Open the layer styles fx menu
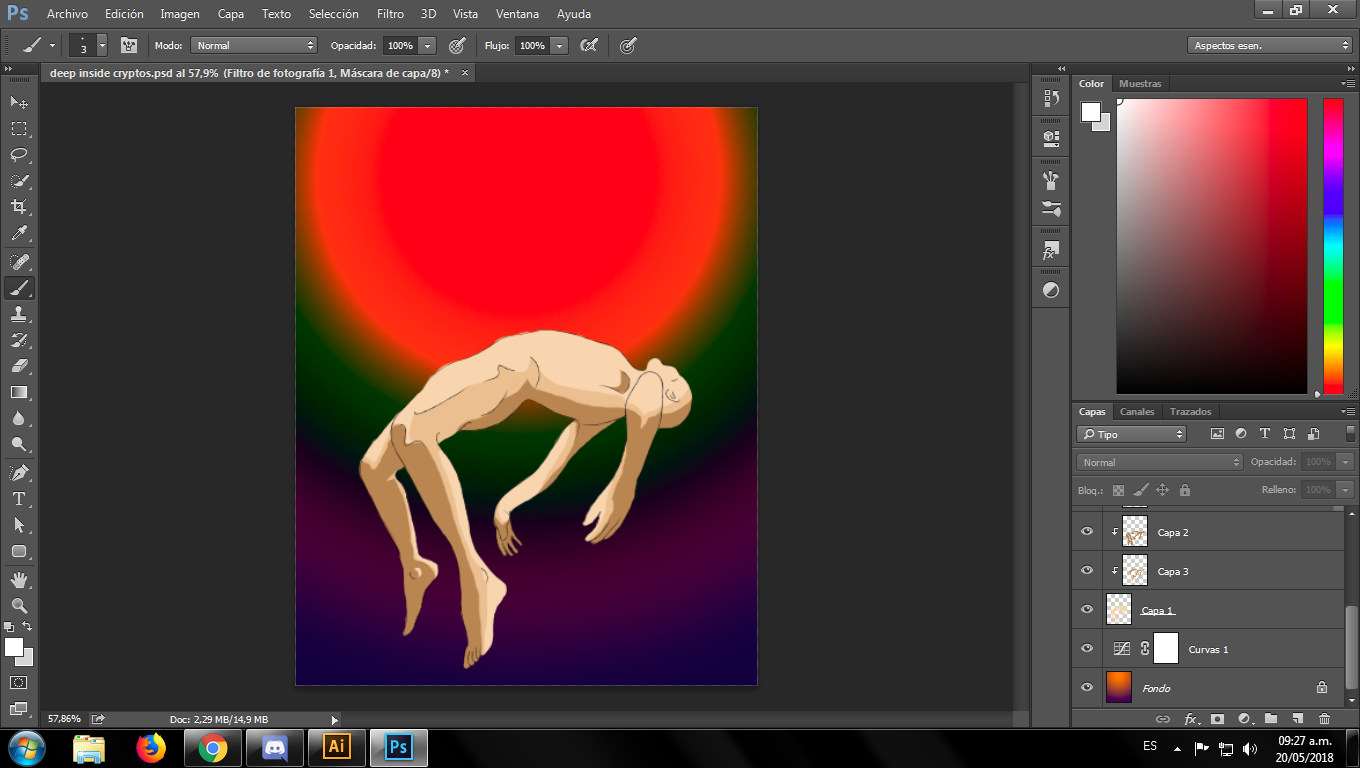 (x=1191, y=718)
